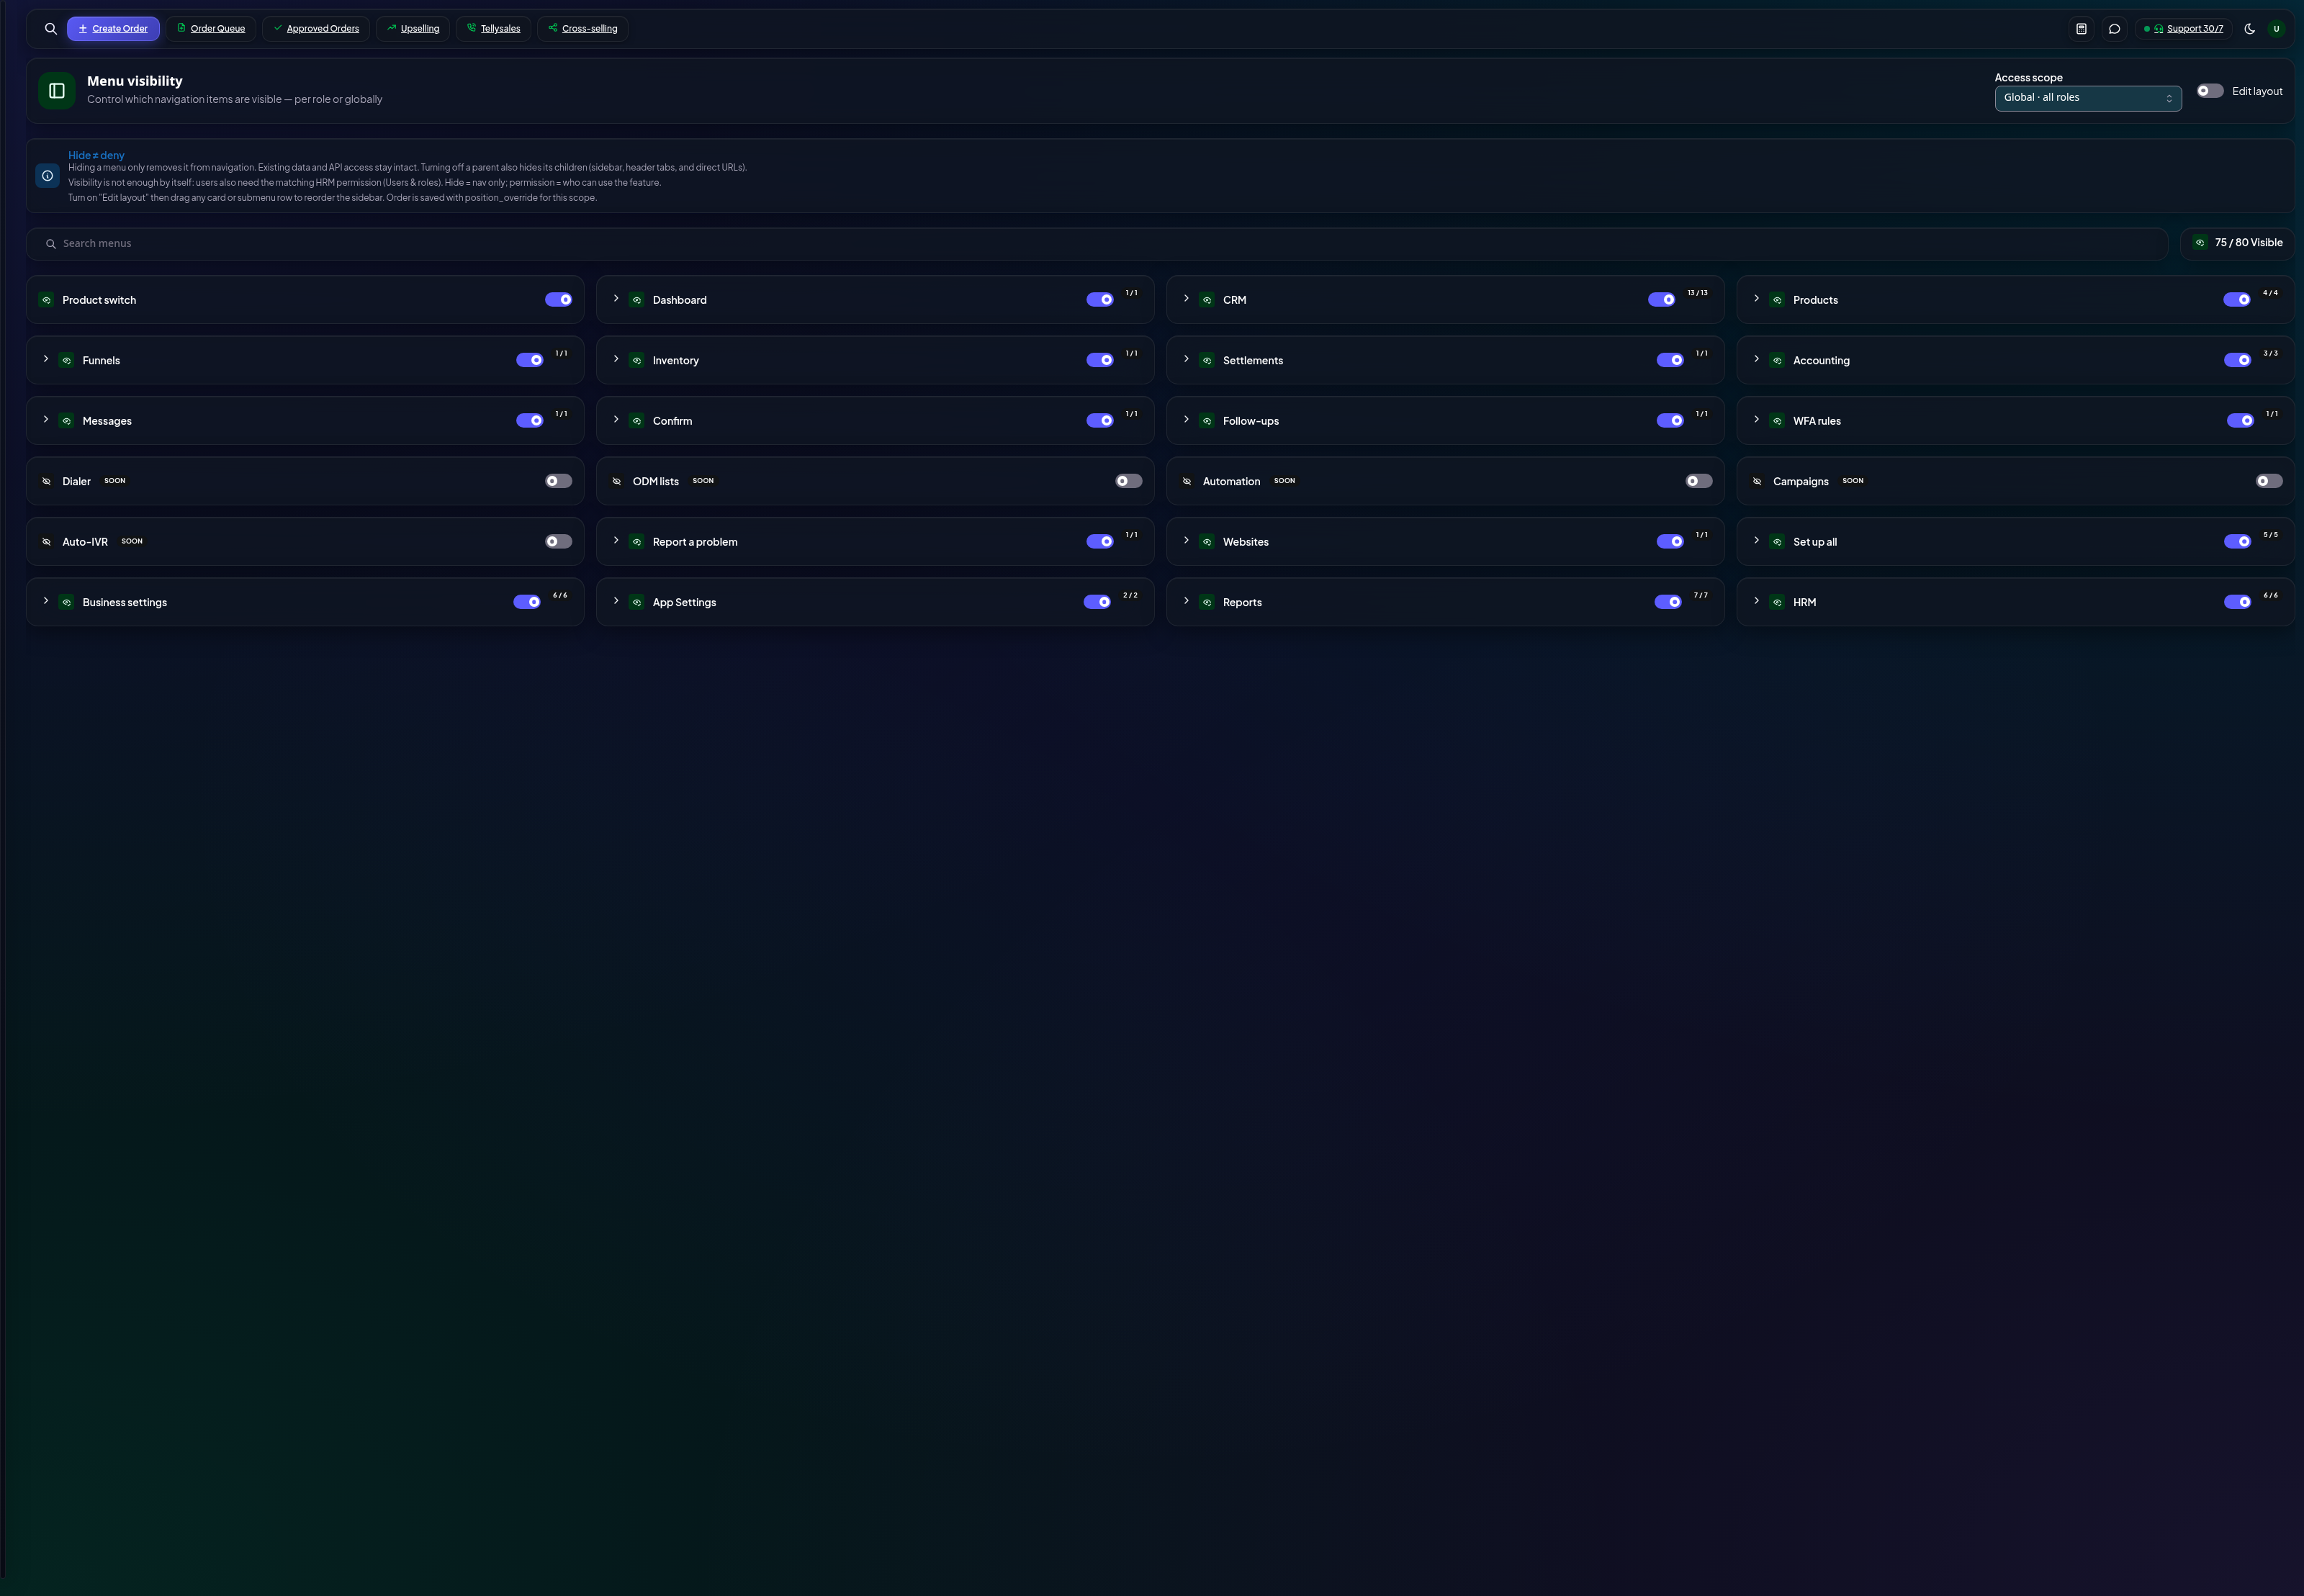Open the Order Queue tab
Viewport: 2304px width, 1596px height.
[211, 29]
